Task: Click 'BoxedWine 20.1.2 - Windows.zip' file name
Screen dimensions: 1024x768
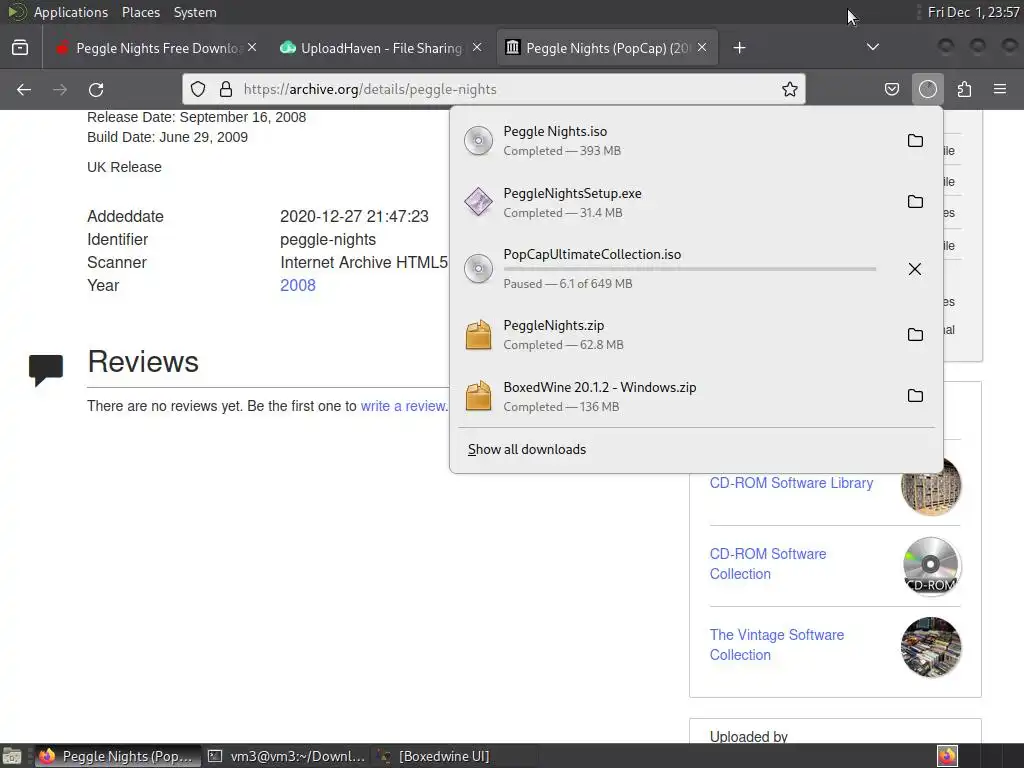Action: click(600, 387)
